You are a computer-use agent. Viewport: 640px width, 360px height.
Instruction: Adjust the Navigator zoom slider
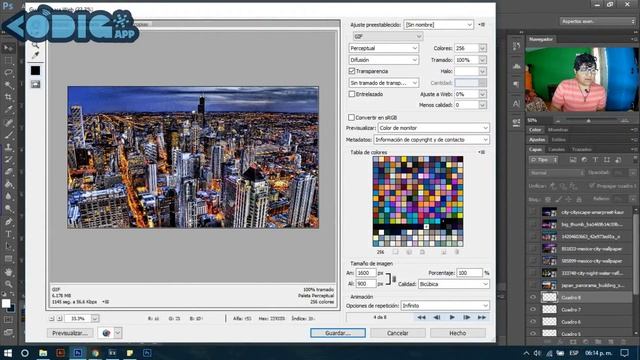pyautogui.click(x=588, y=121)
